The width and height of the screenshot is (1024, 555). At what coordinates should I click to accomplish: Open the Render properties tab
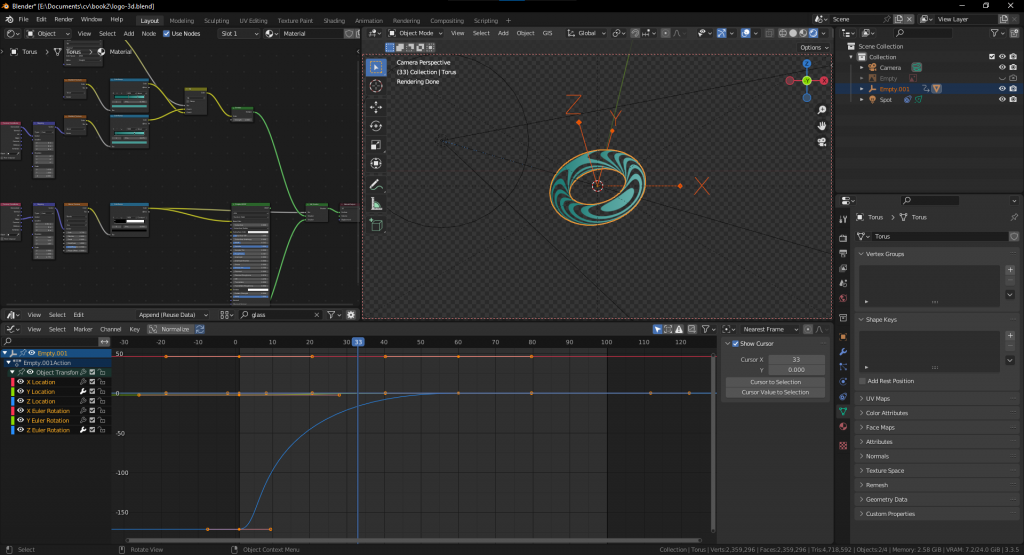click(x=843, y=238)
